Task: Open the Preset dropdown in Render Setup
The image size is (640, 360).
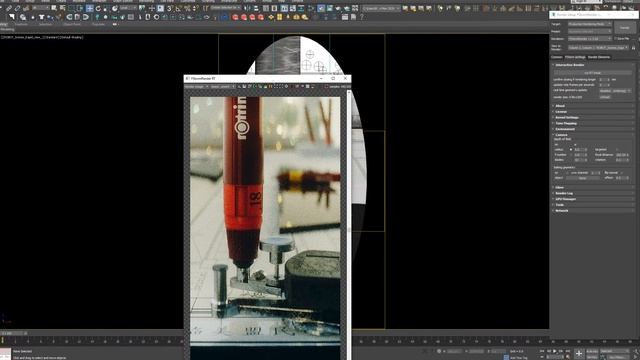Action: pyautogui.click(x=590, y=31)
